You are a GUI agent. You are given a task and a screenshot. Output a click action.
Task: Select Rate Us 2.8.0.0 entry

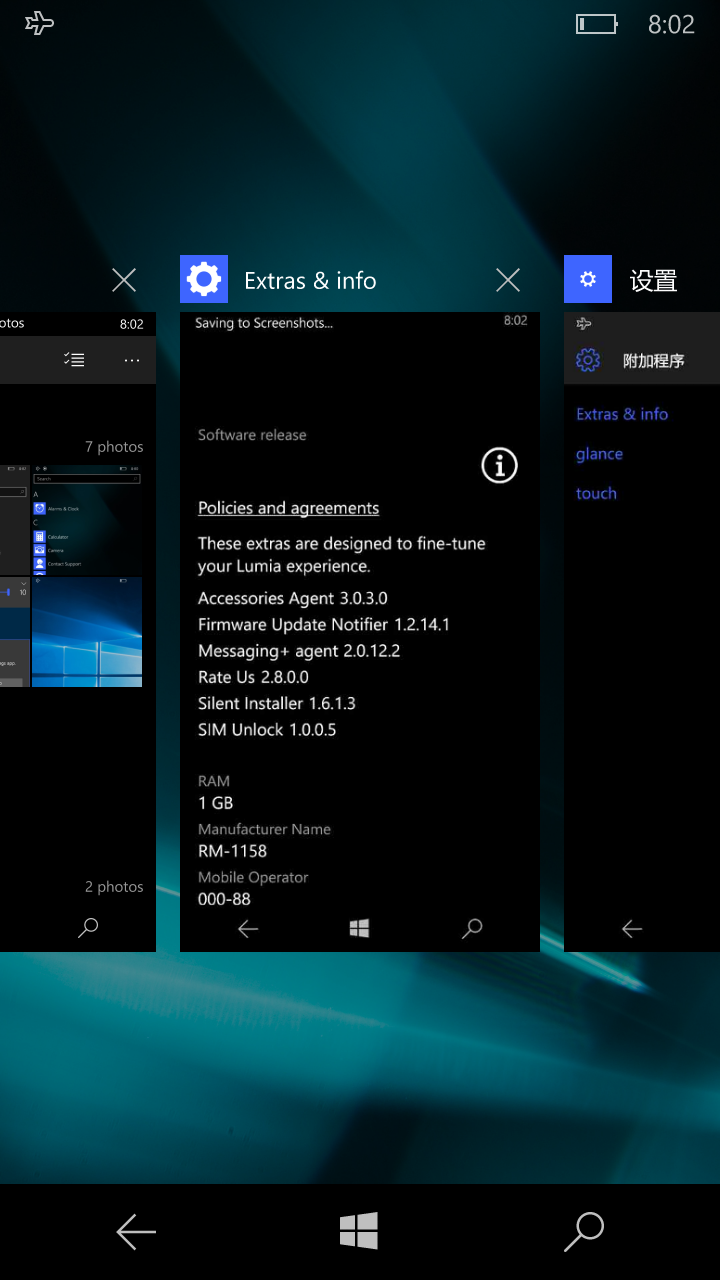(x=253, y=677)
